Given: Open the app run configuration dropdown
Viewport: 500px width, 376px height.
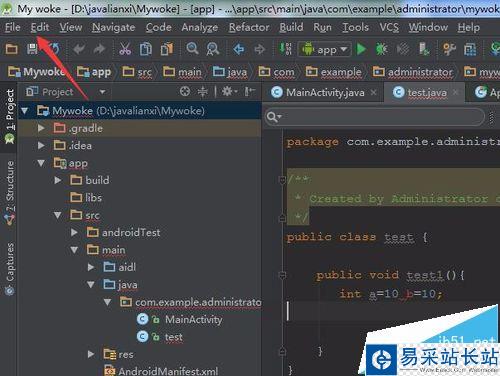Looking at the screenshot, I should [325, 50].
